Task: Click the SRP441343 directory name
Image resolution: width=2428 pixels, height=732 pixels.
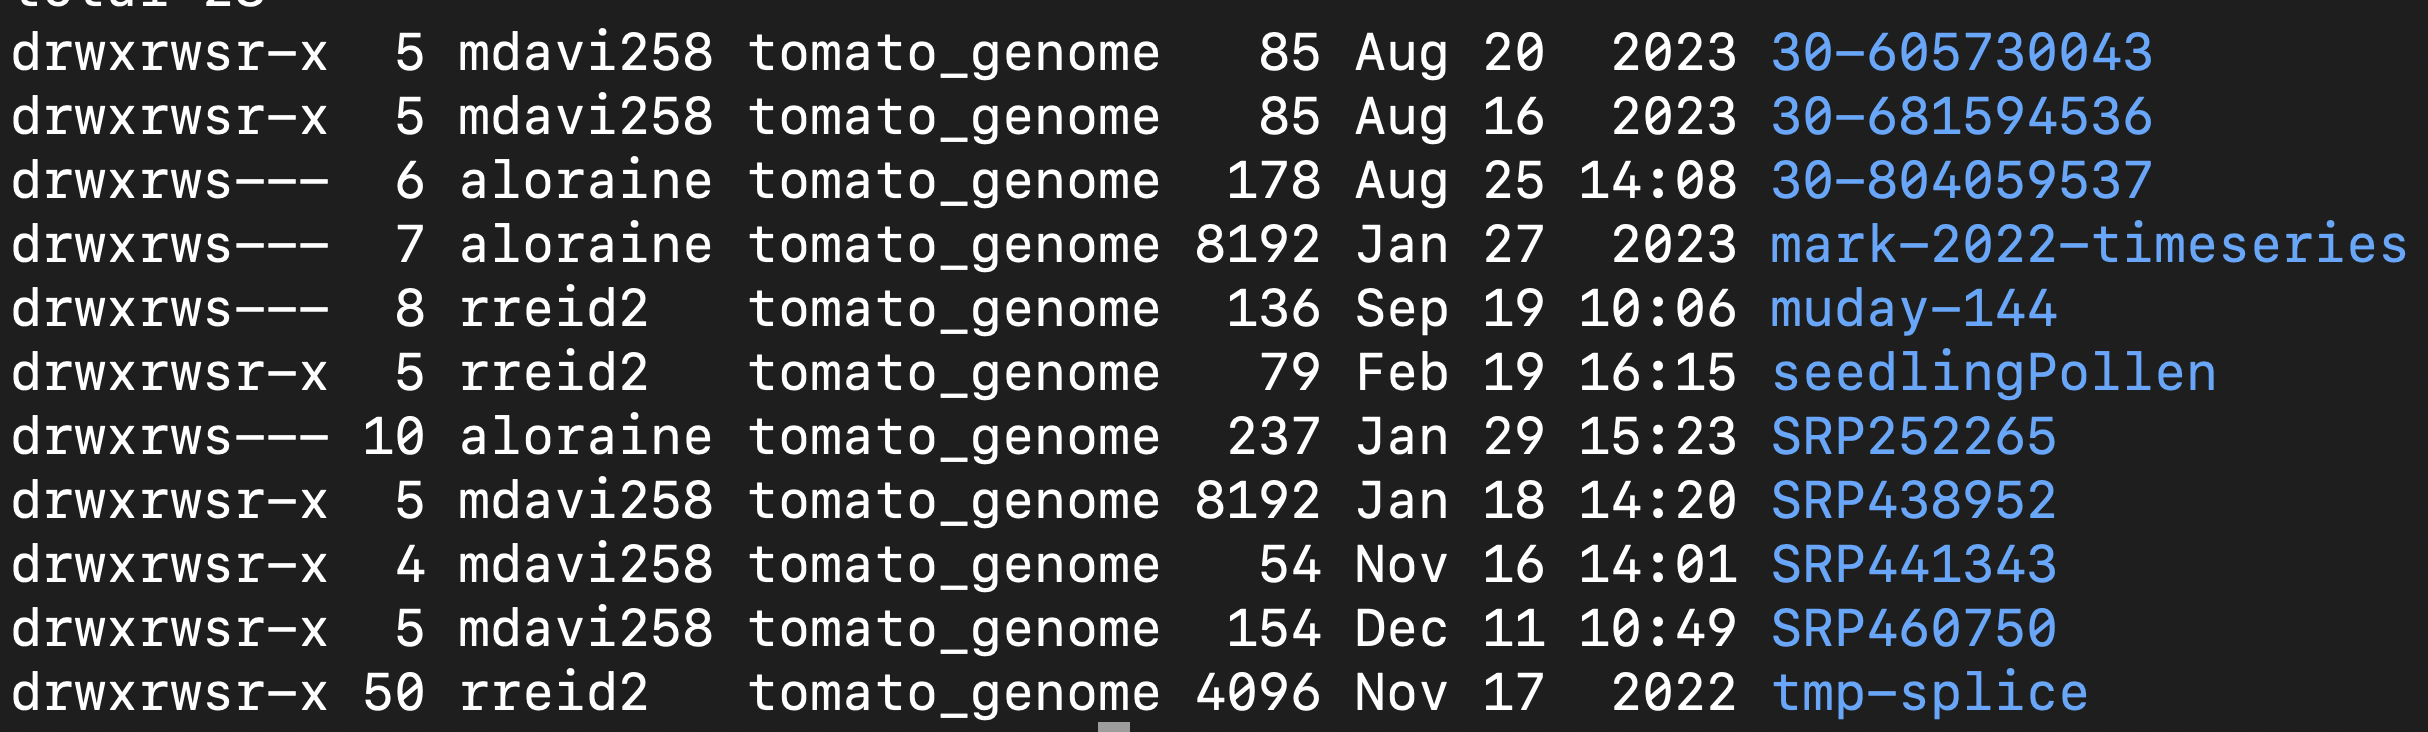Action: (x=1913, y=565)
